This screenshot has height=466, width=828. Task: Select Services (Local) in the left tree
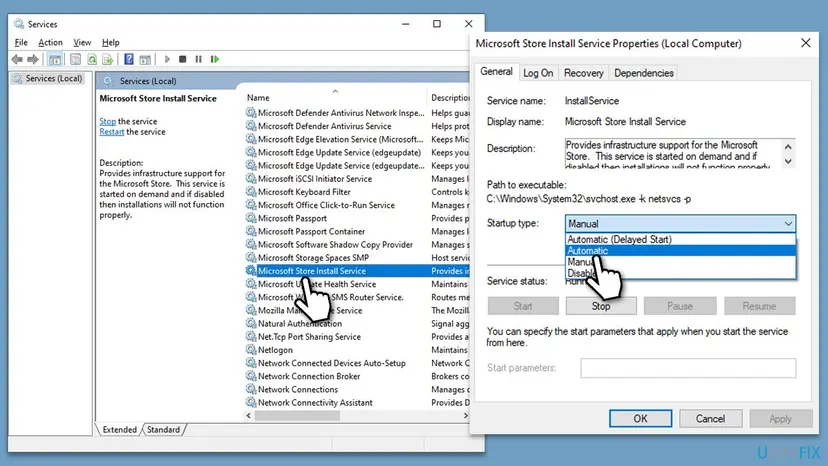coord(48,78)
